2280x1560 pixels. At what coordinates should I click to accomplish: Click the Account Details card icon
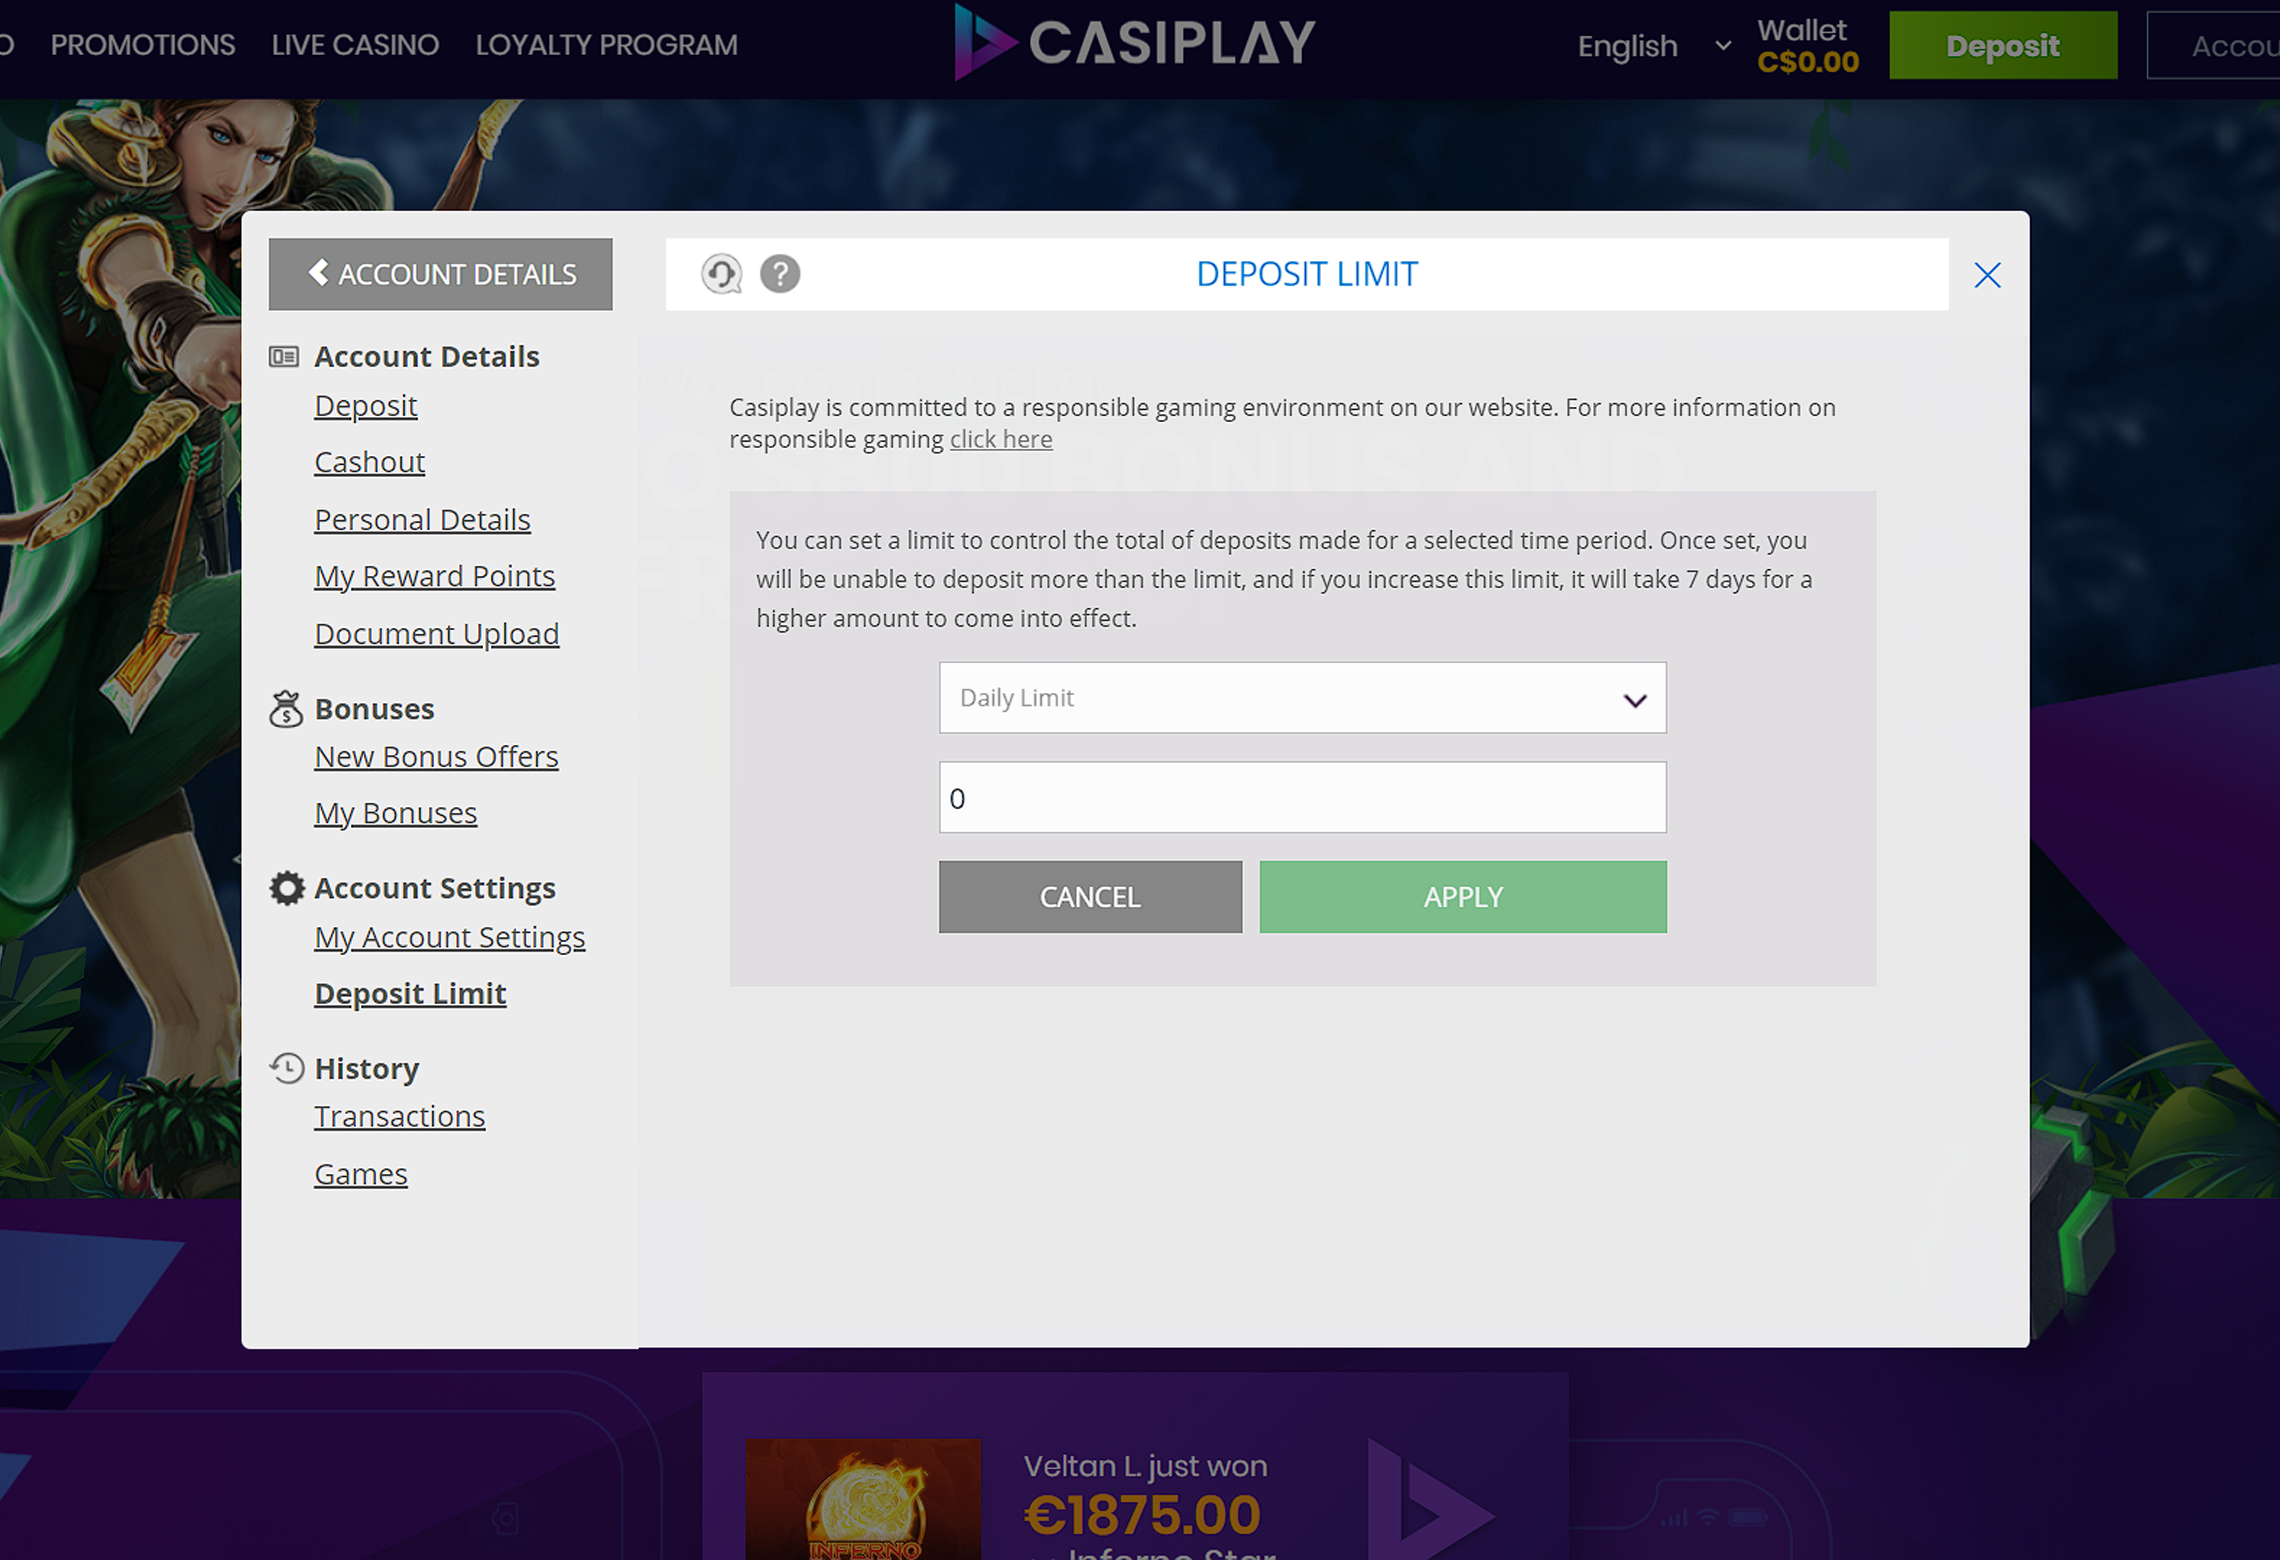pos(284,357)
